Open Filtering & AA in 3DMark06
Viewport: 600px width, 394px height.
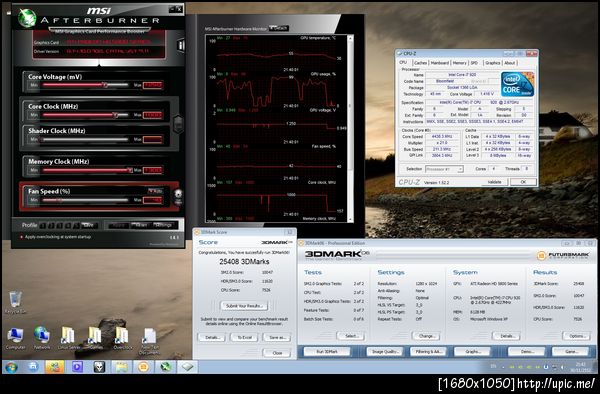point(428,352)
